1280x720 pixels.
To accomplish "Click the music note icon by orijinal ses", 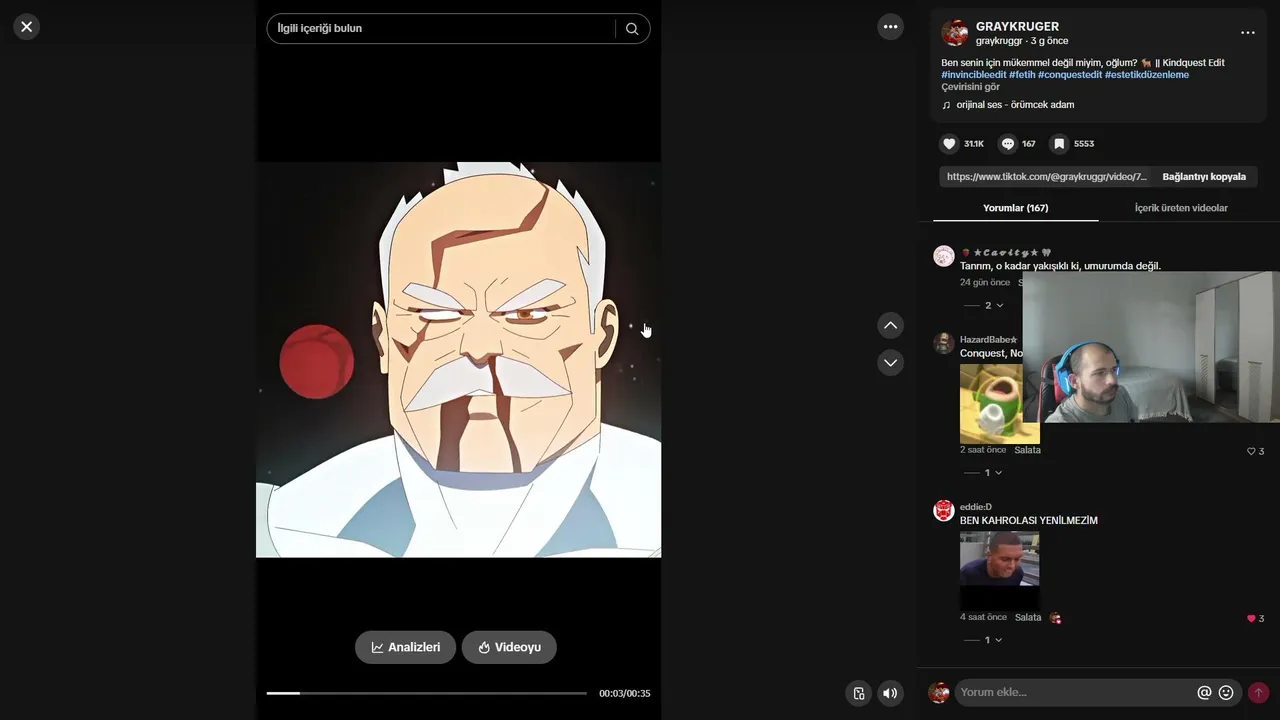I will point(946,105).
